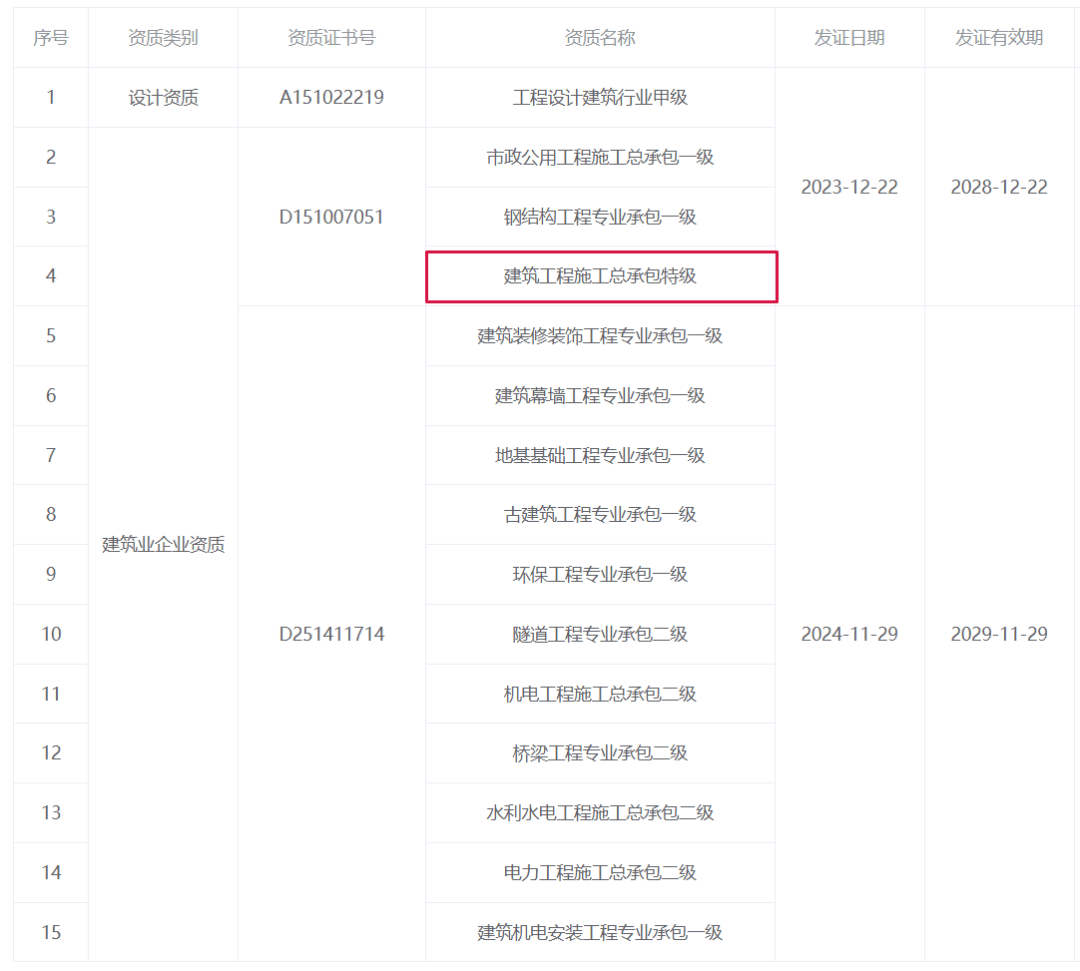Click the 电力工程施工总承包二级 entry

[600, 873]
